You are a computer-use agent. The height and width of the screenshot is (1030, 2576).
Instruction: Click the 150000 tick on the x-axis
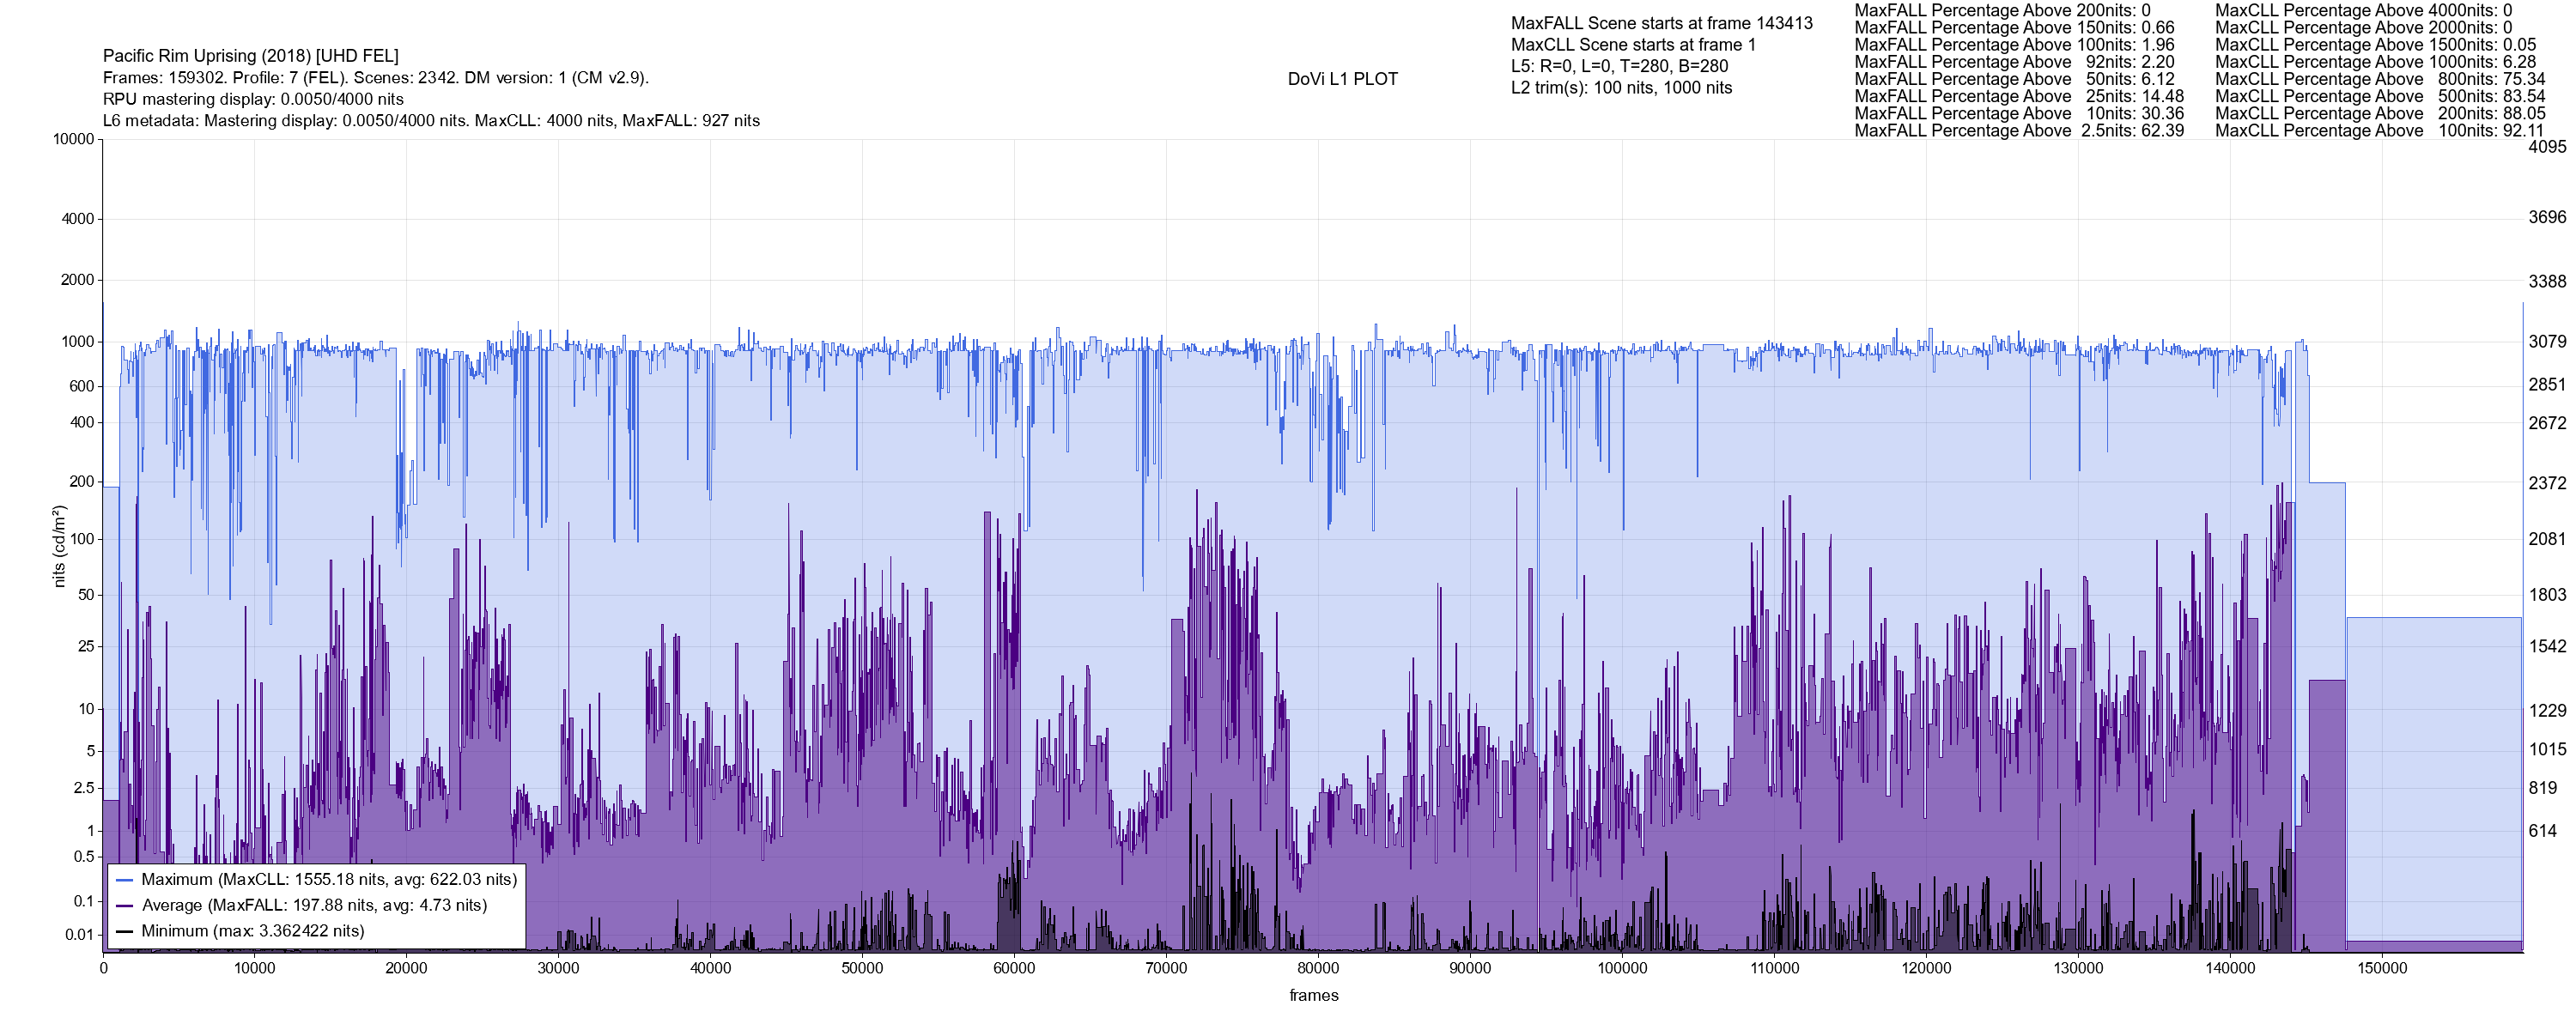coord(2382,968)
